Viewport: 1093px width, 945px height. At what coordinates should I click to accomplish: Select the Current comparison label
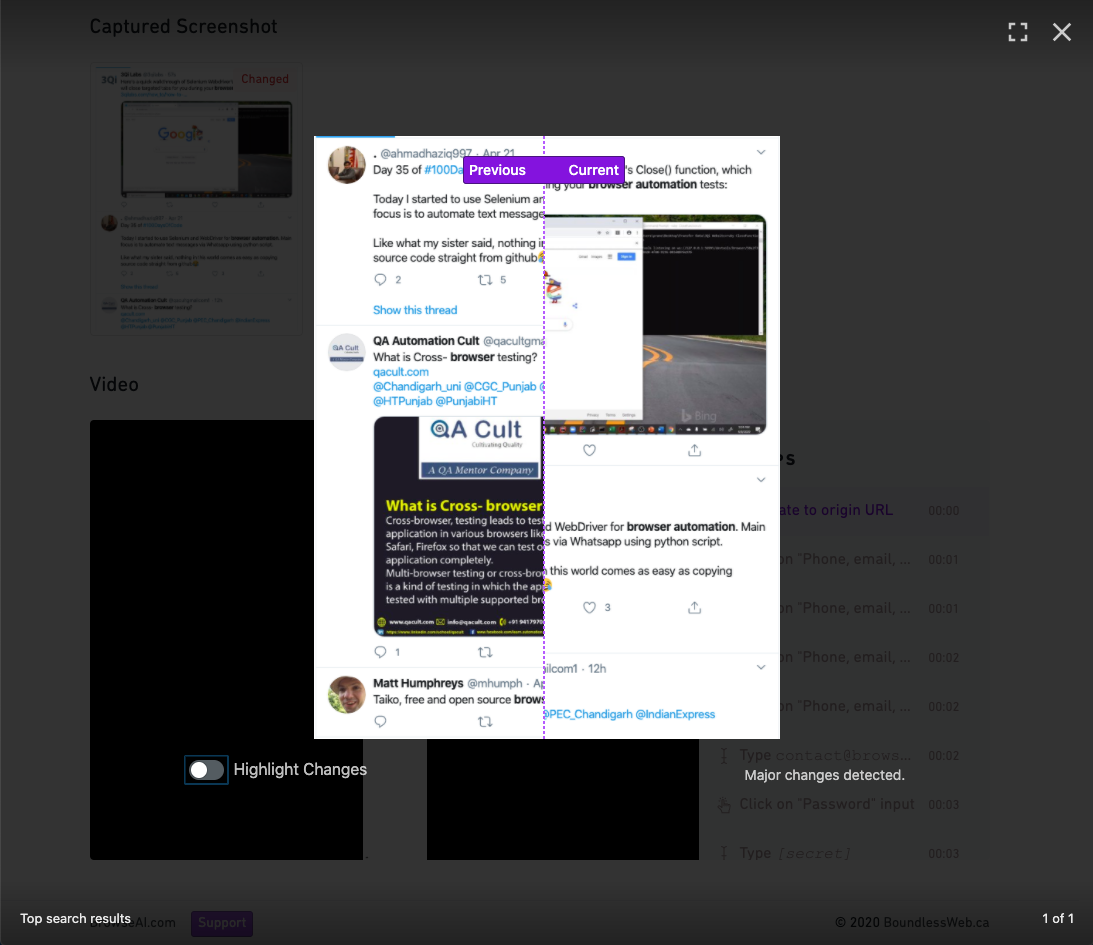coord(593,170)
